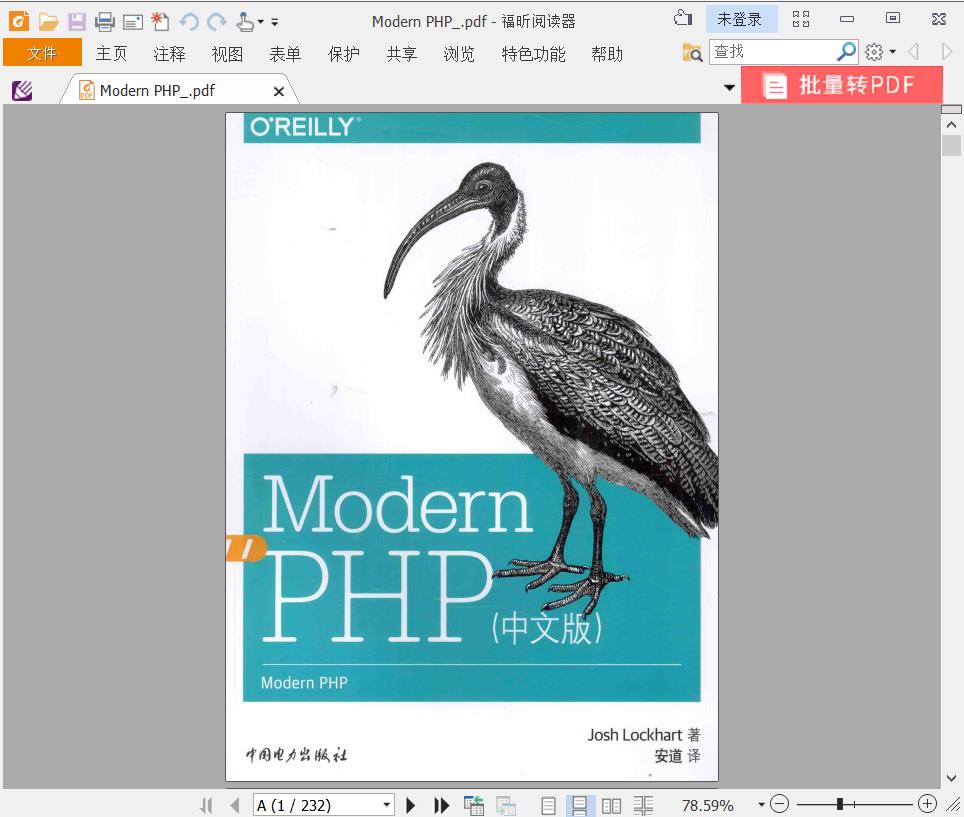964x817 pixels.
Task: Click the PDF cover page image
Action: tap(472, 447)
